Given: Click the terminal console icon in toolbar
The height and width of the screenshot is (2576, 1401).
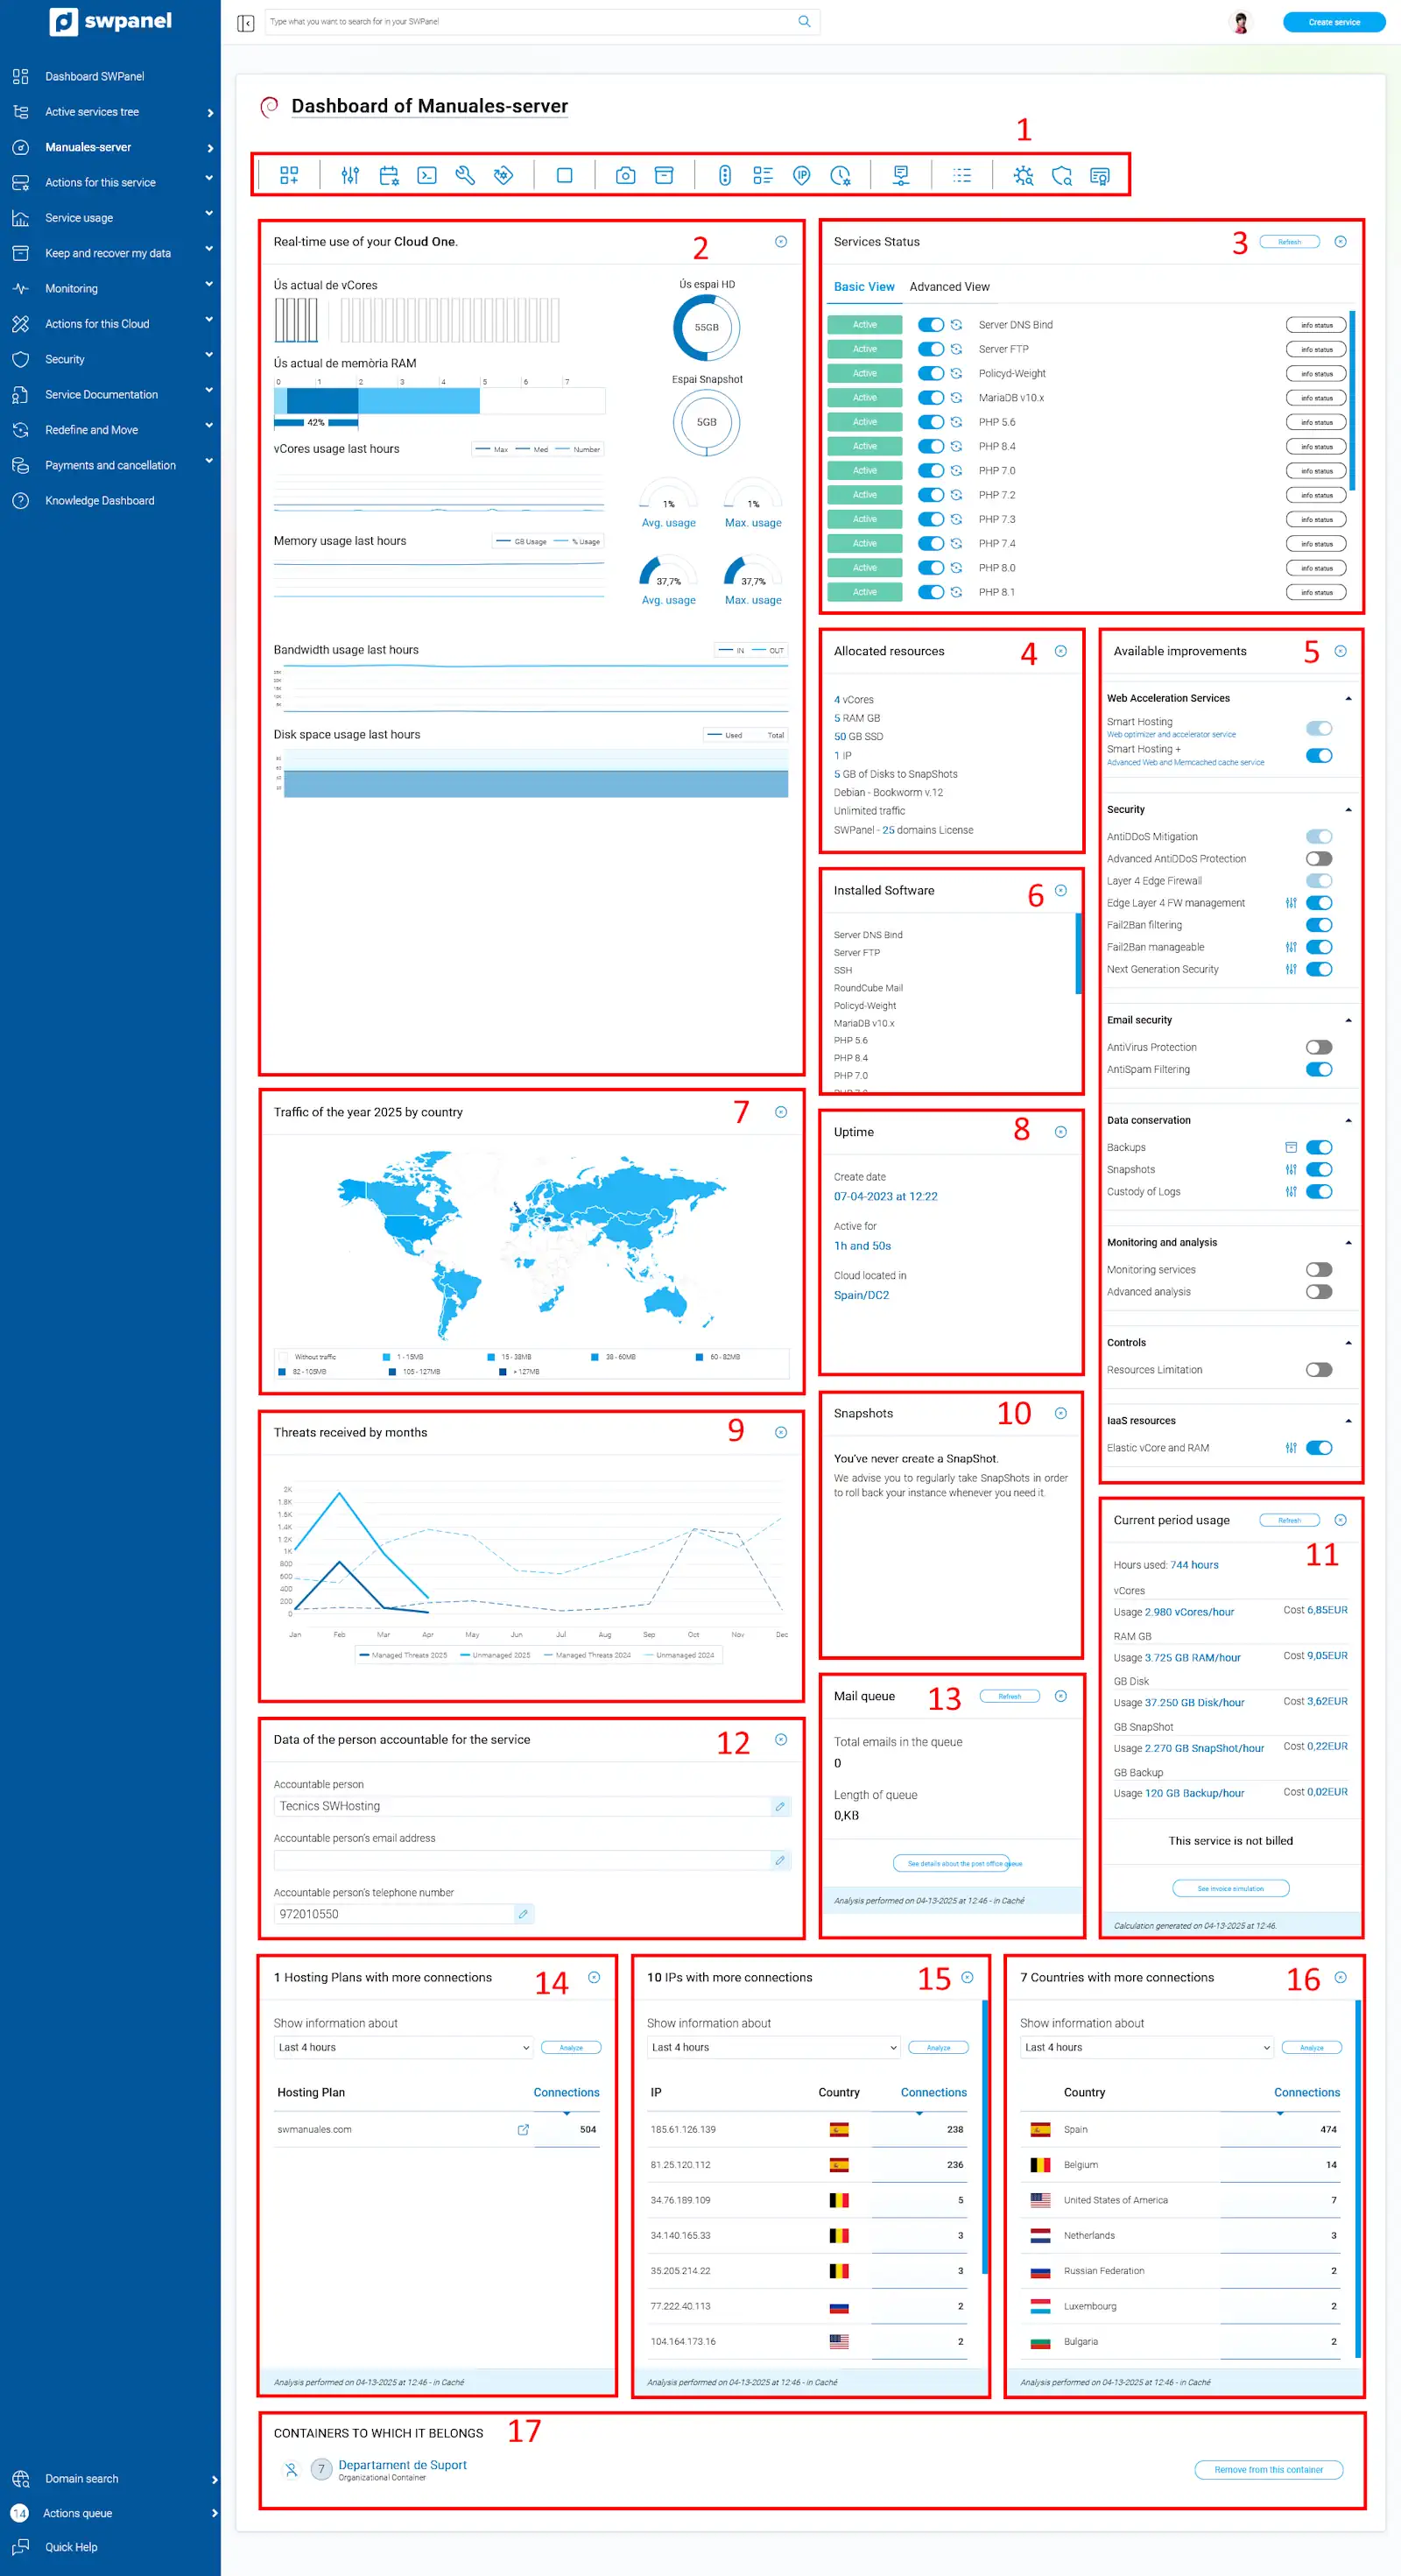Looking at the screenshot, I should [427, 176].
